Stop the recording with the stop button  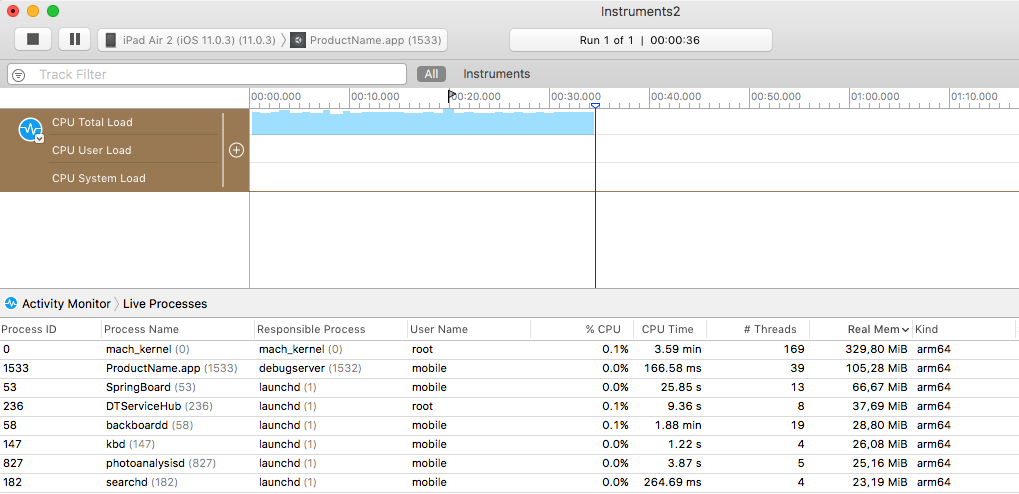33,39
